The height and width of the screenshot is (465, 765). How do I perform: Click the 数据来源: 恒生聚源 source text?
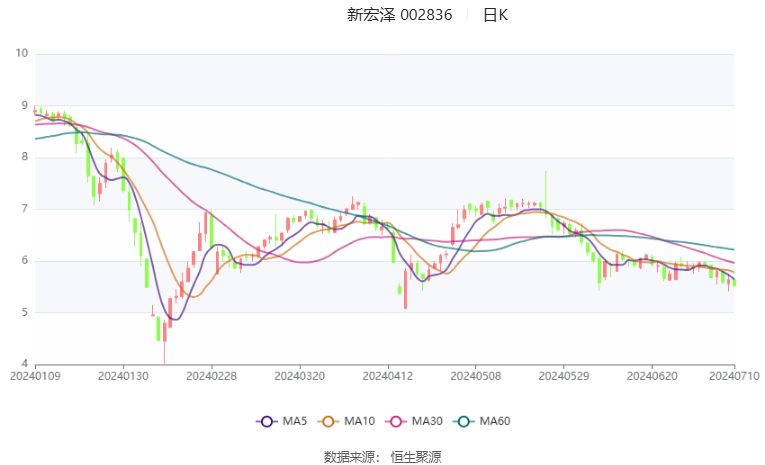(382, 457)
